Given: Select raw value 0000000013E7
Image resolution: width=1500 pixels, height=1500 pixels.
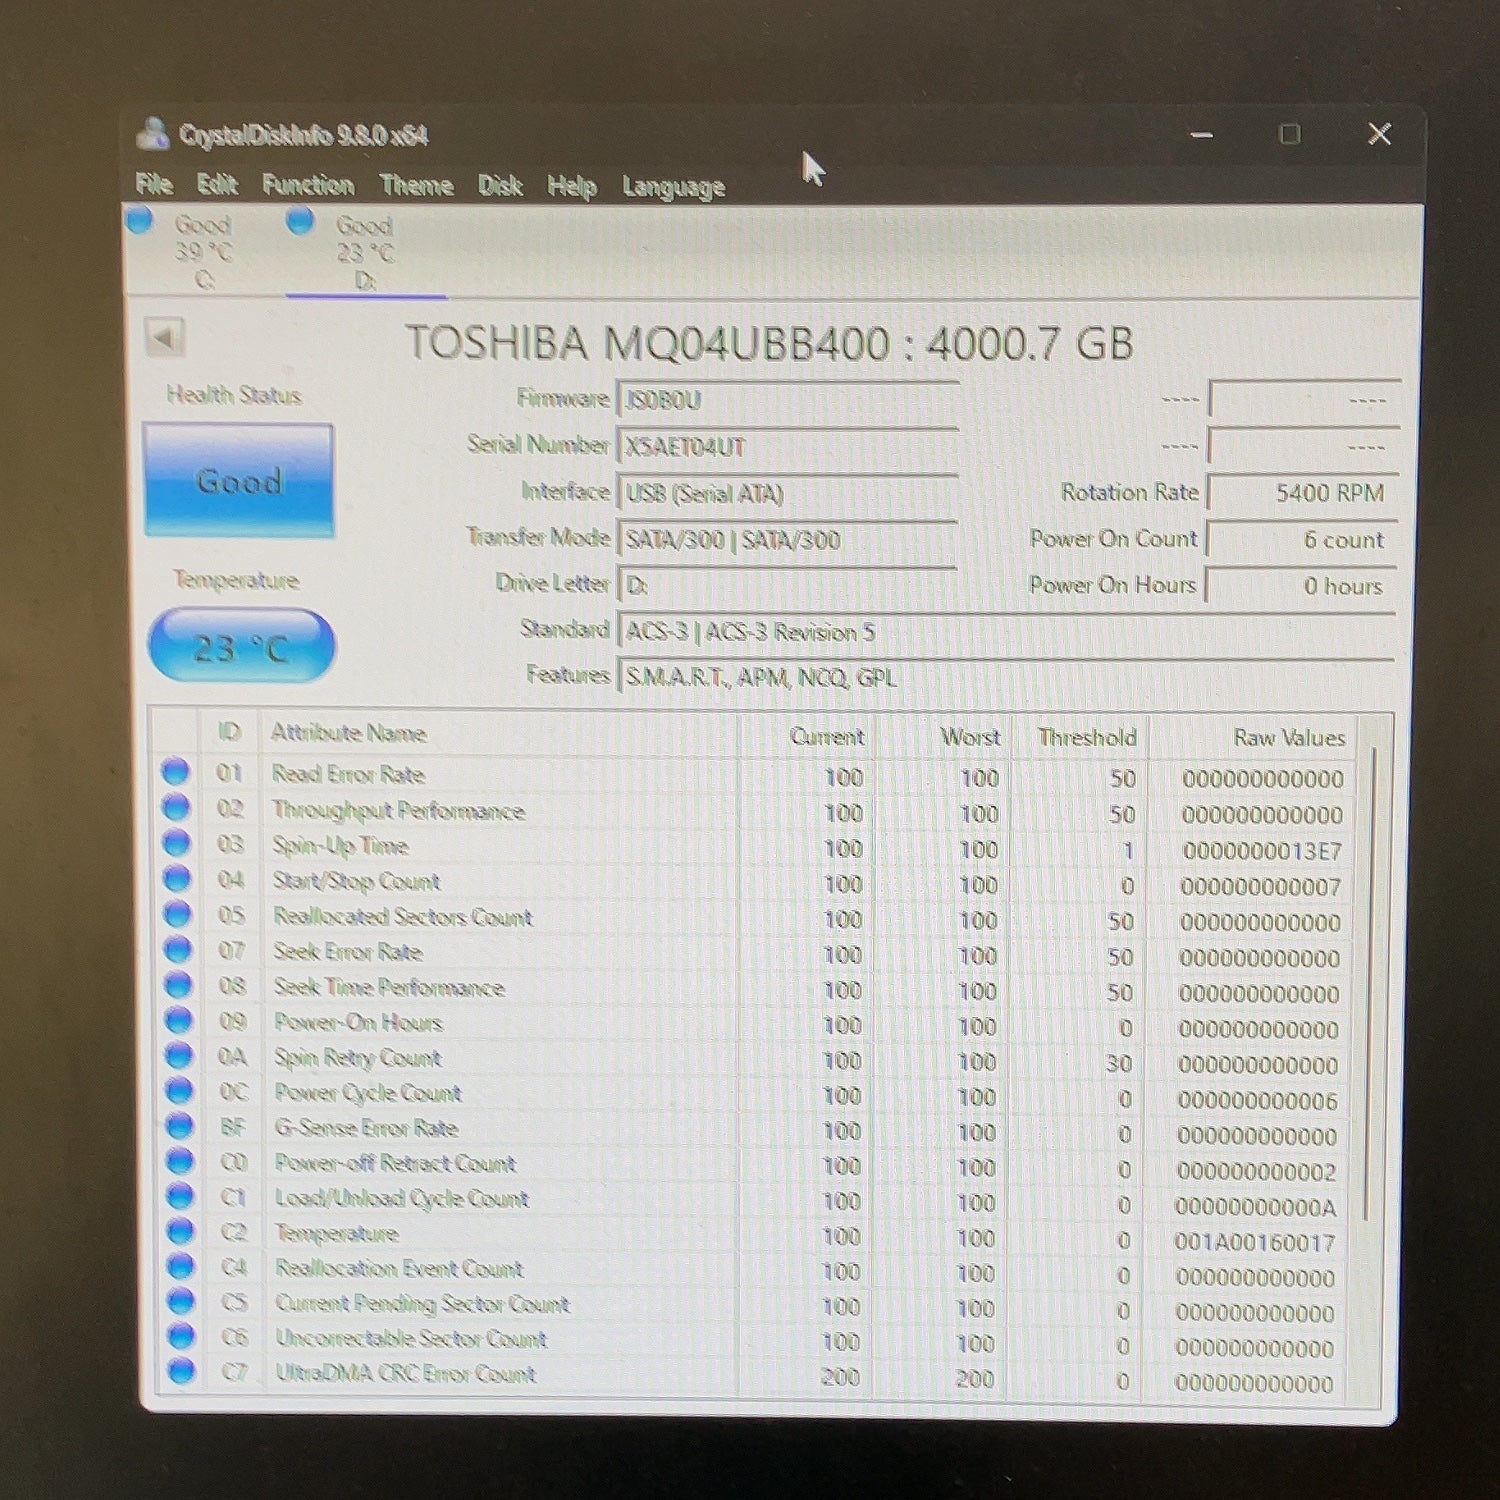Looking at the screenshot, I should 1262,852.
